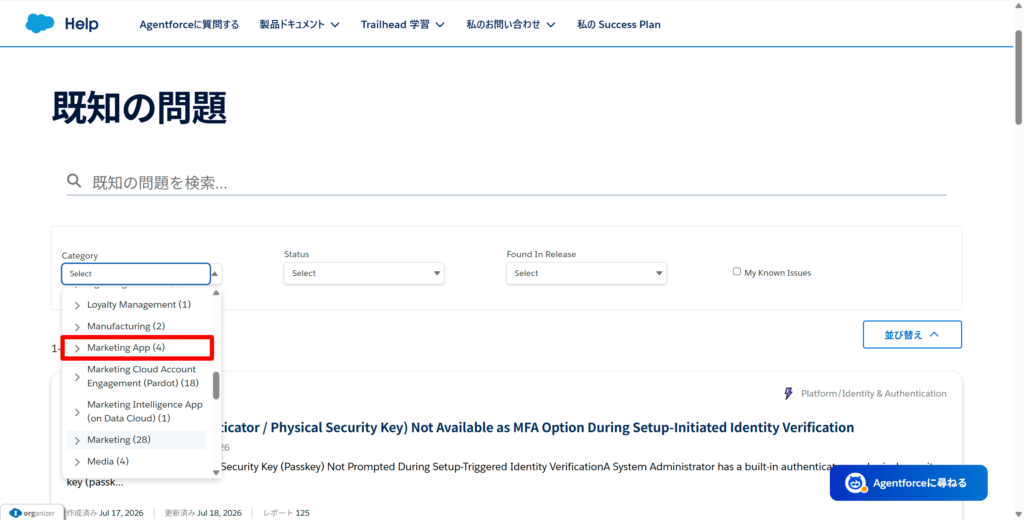
Task: Expand the Manufacturing category chevron
Action: pyautogui.click(x=77, y=327)
